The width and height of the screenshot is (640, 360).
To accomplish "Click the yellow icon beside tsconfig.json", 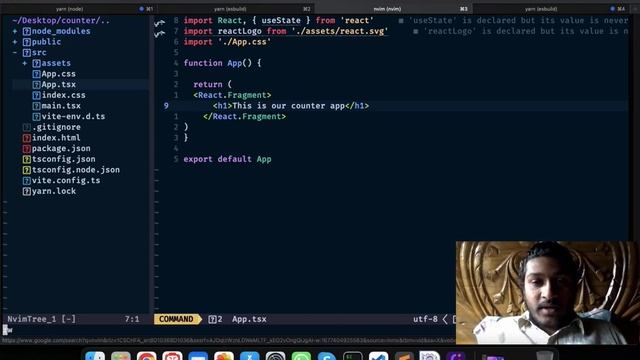I will (x=27, y=159).
